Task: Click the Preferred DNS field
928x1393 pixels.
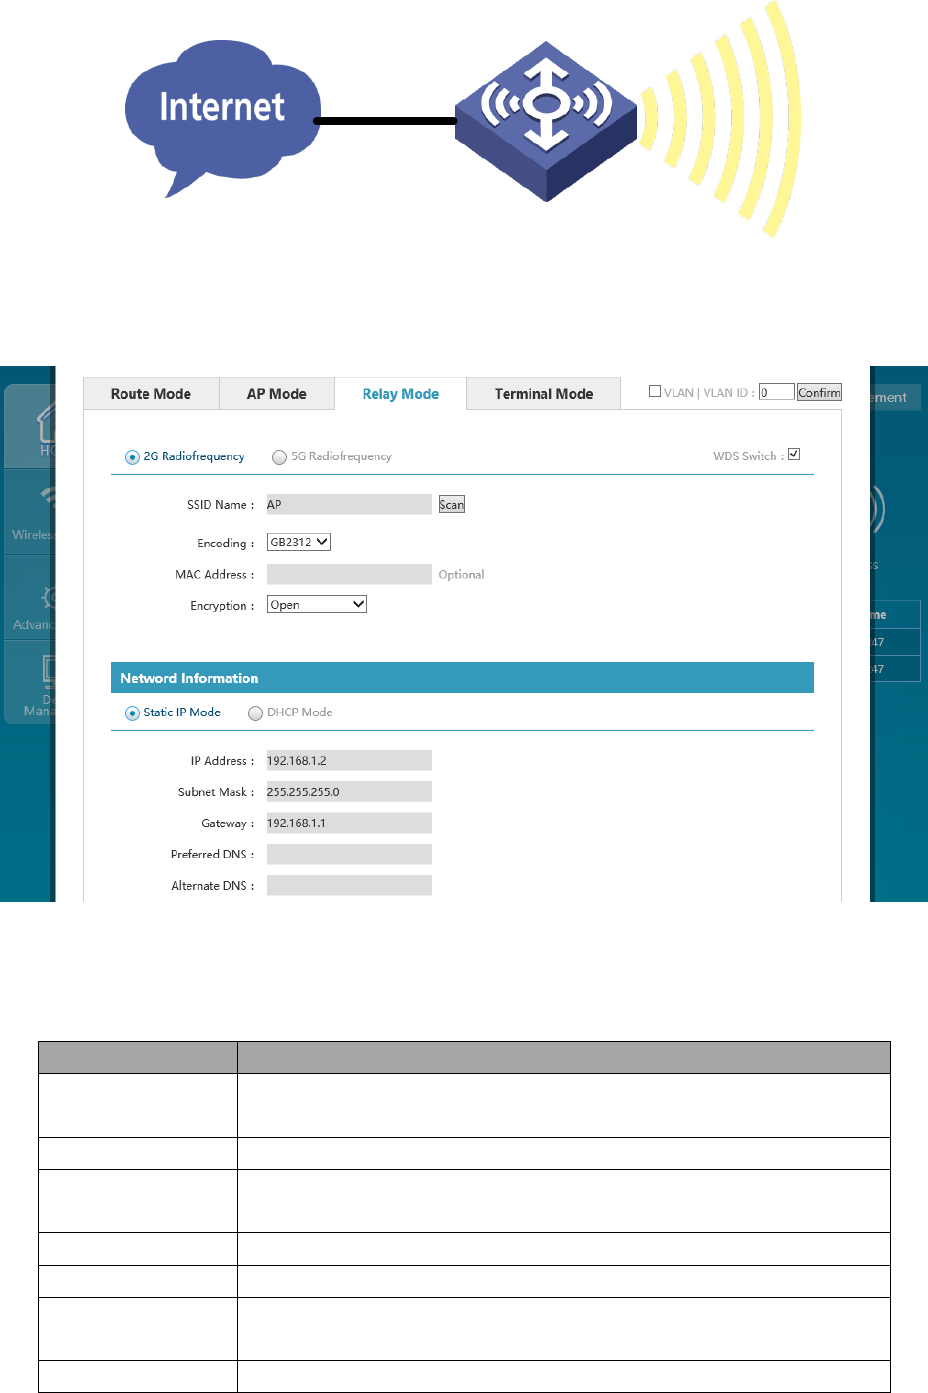Action: pyautogui.click(x=349, y=854)
